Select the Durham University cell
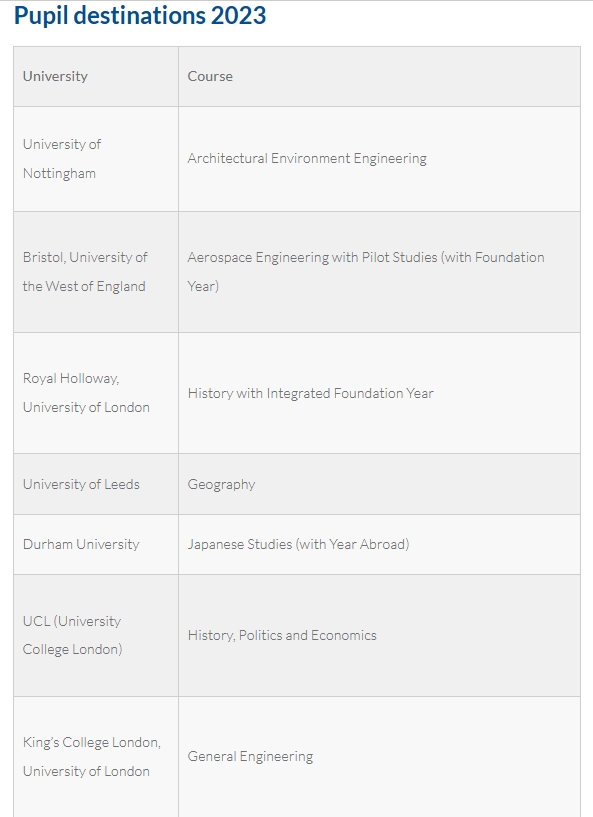The height and width of the screenshot is (817, 593). click(x=96, y=544)
